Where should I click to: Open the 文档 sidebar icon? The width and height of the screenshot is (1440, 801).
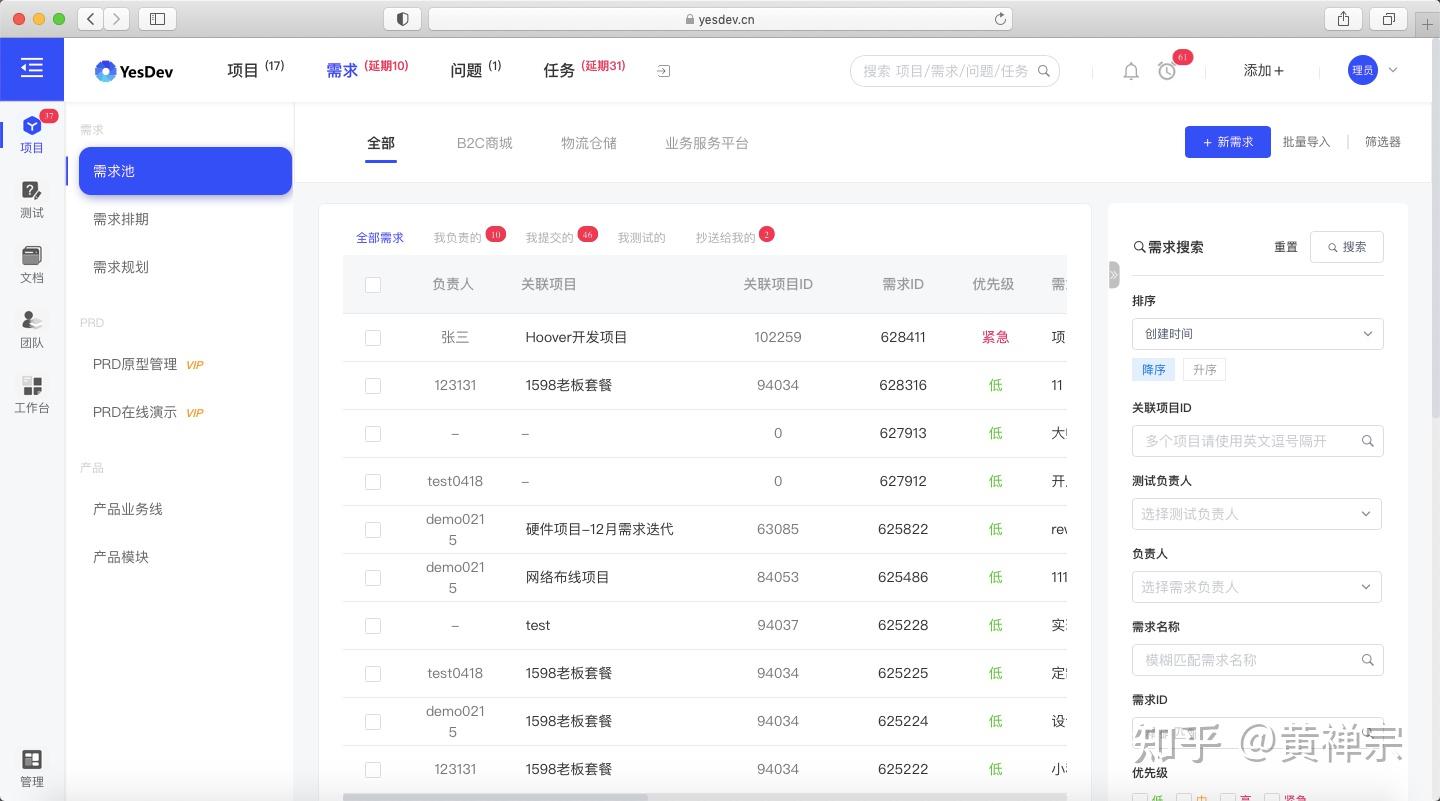pos(32,264)
